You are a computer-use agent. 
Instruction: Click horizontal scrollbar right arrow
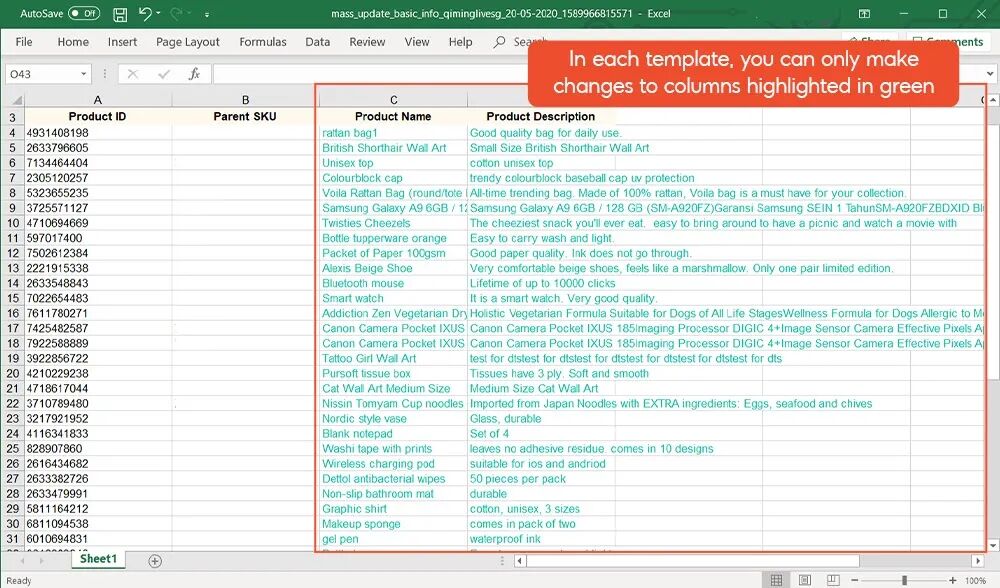[978, 561]
